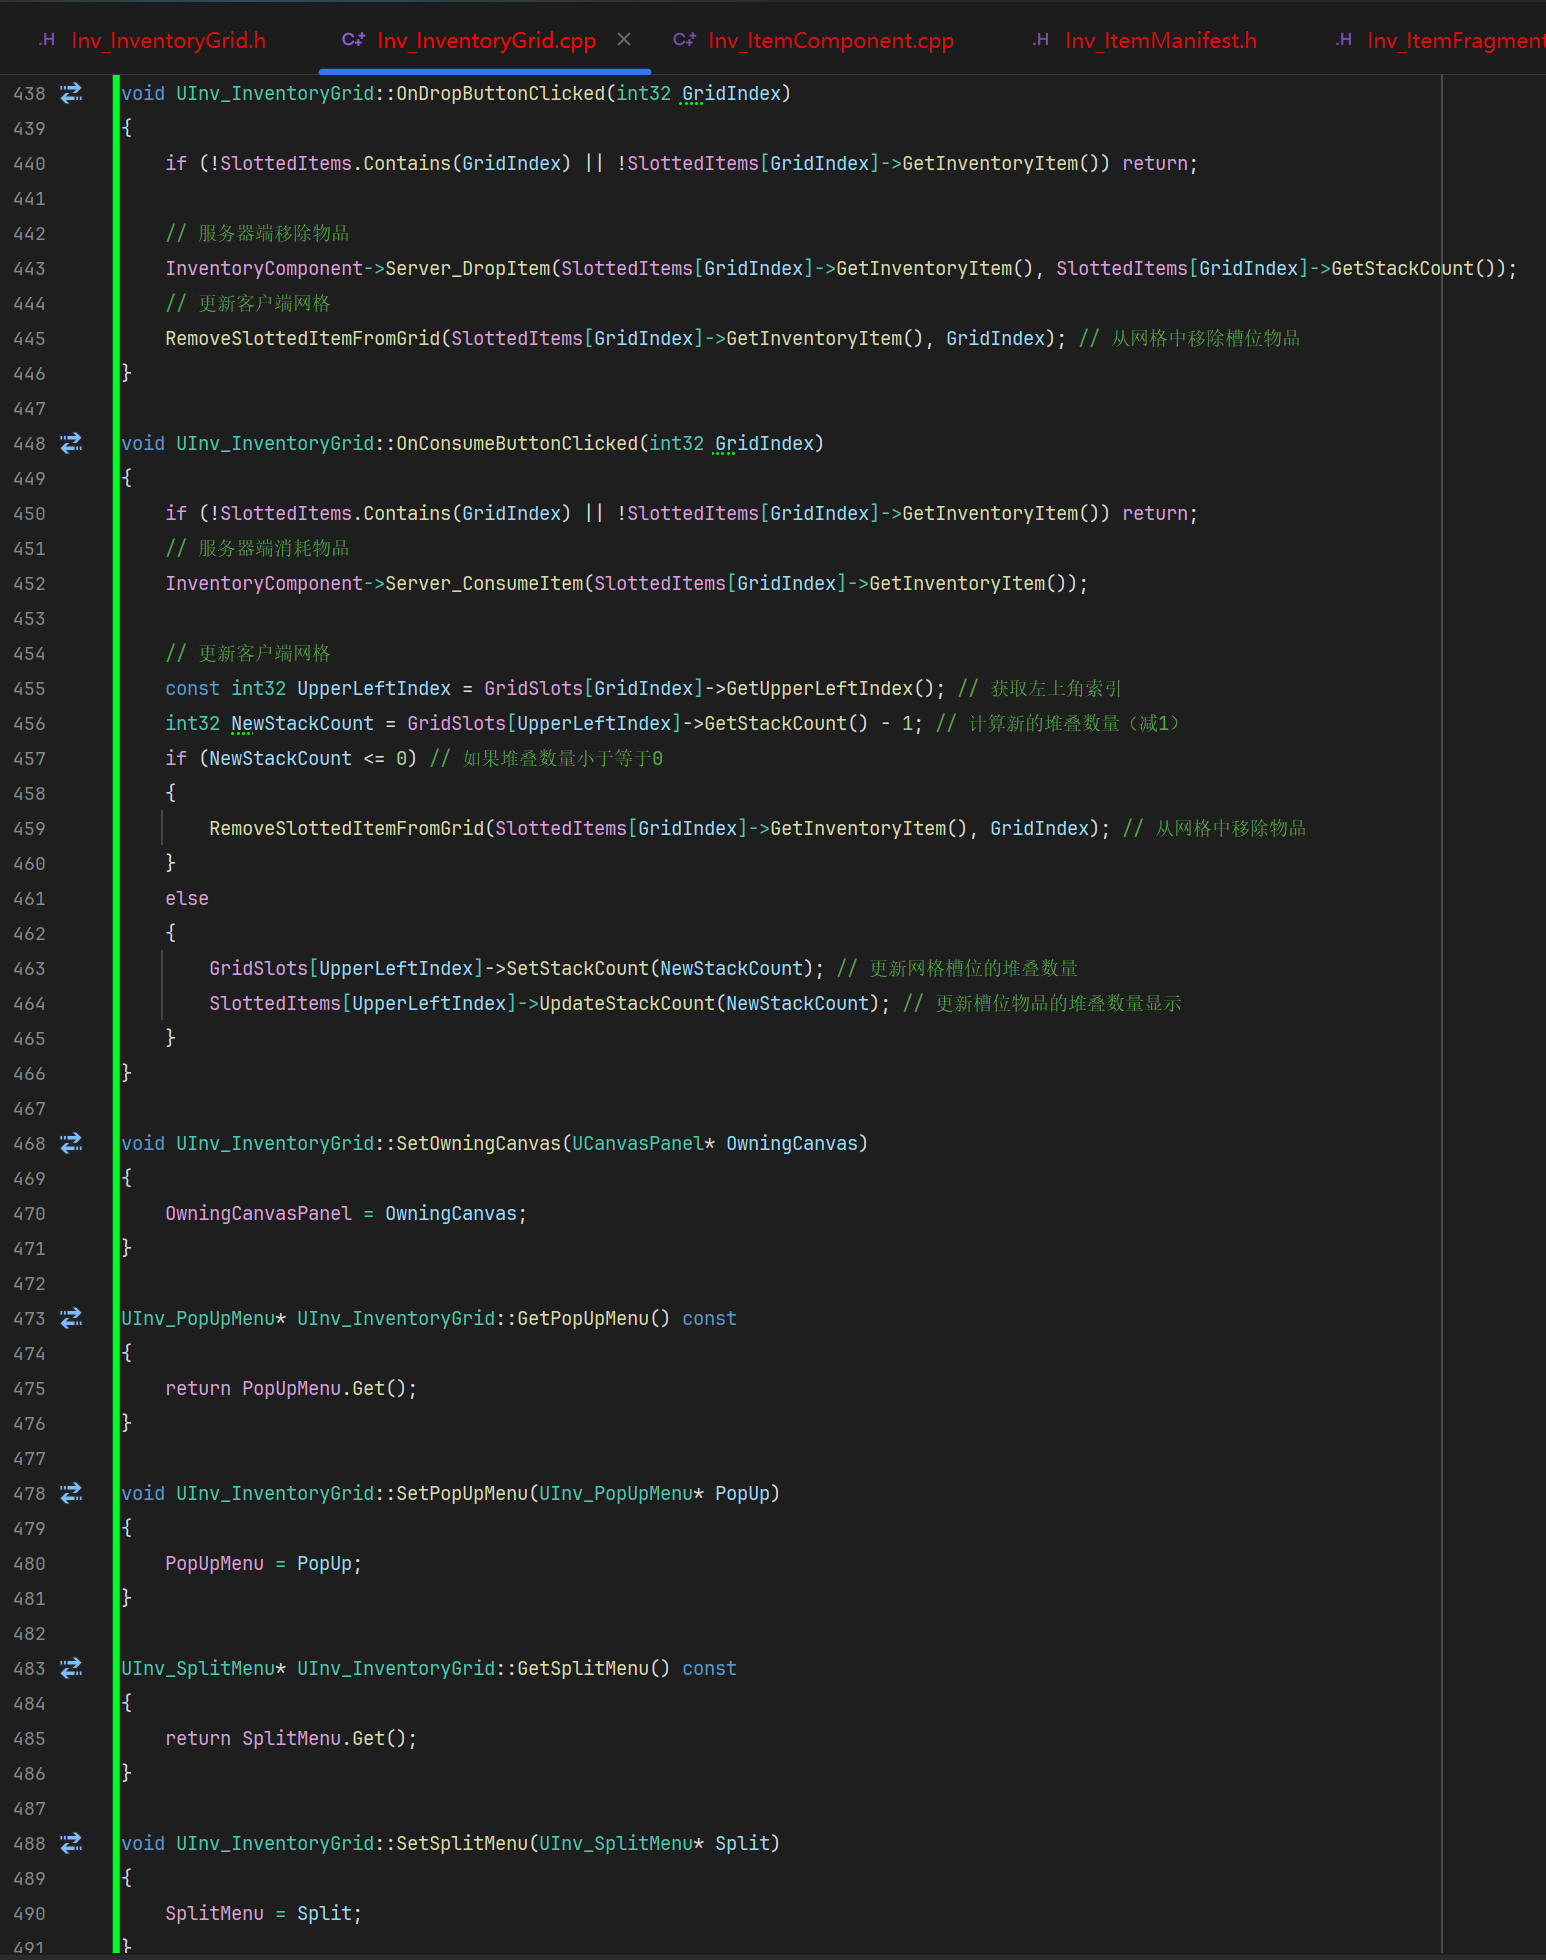The width and height of the screenshot is (1546, 1960).
Task: Click navigate-to-declaration gutter icon at line 473
Action: click(x=71, y=1318)
